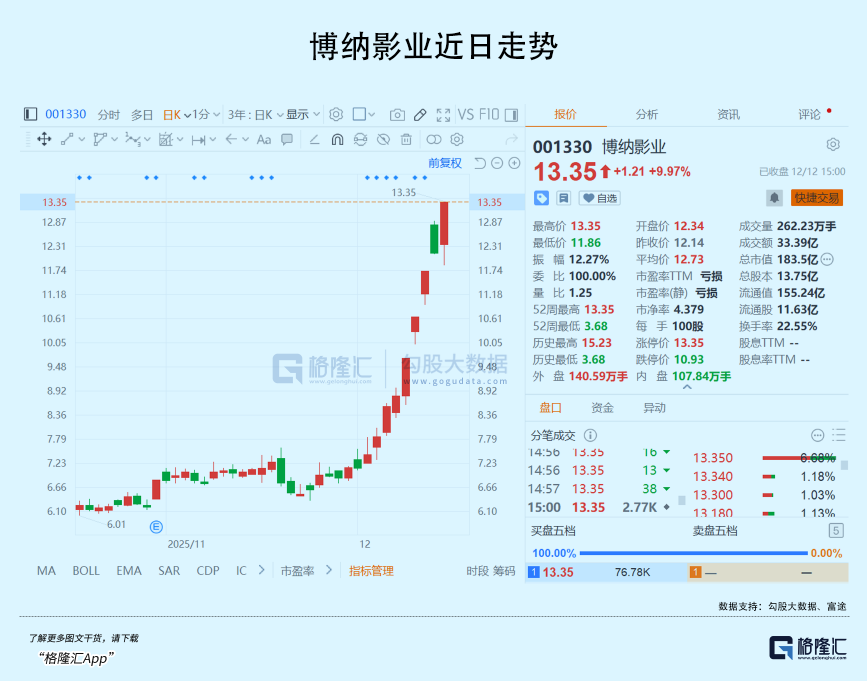The height and width of the screenshot is (681, 867).
Task: Add a text annotation with Aa tool
Action: pyautogui.click(x=264, y=140)
